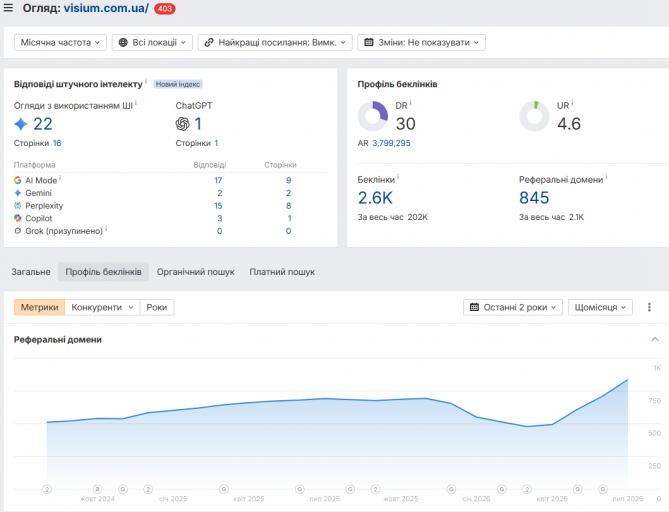Screen dimensions: 669x512
Task: Switch to the Загальне tab
Action: pos(31,272)
